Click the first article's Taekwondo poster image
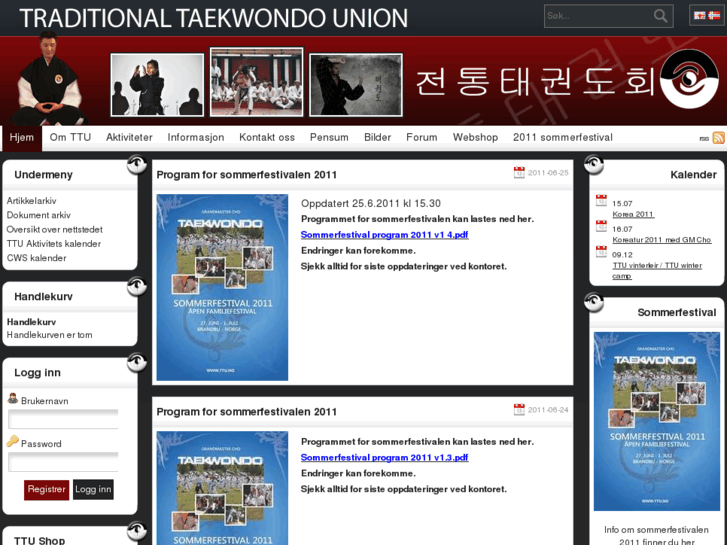The height and width of the screenshot is (545, 727). pyautogui.click(x=222, y=288)
